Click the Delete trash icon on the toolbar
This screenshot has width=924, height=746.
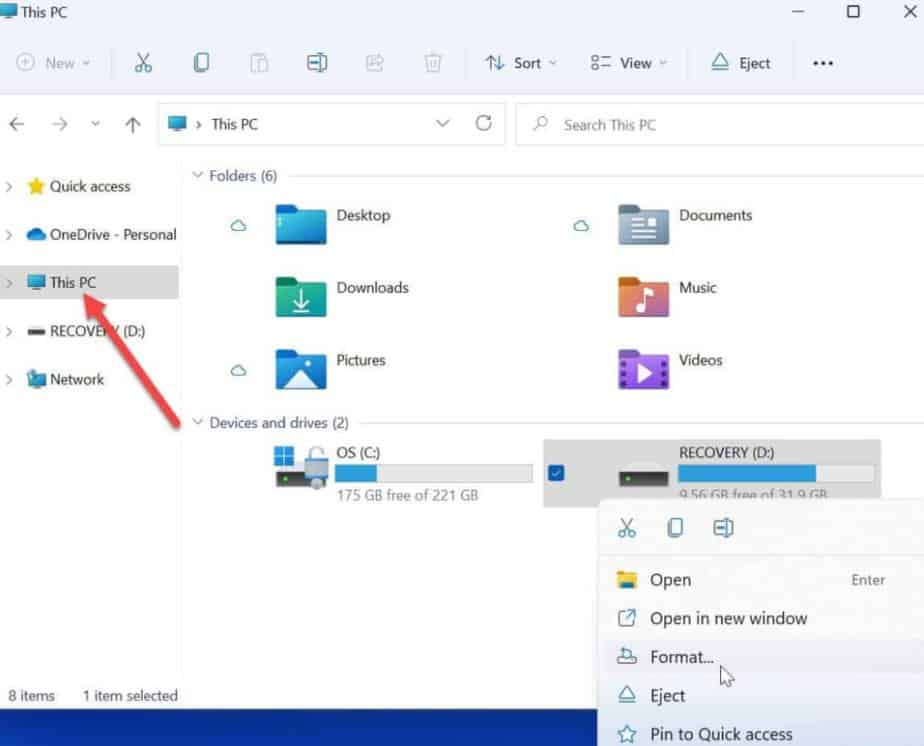click(x=432, y=62)
